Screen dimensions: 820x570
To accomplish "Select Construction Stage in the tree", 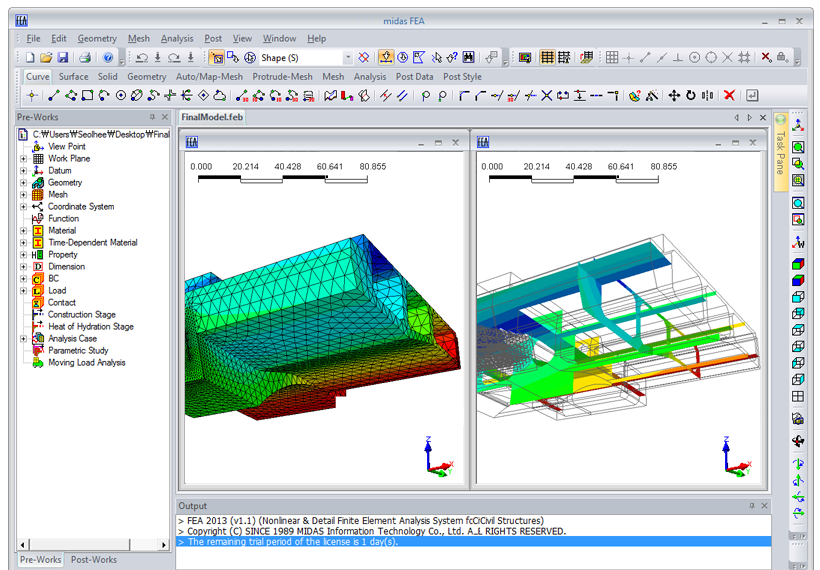I will (82, 315).
